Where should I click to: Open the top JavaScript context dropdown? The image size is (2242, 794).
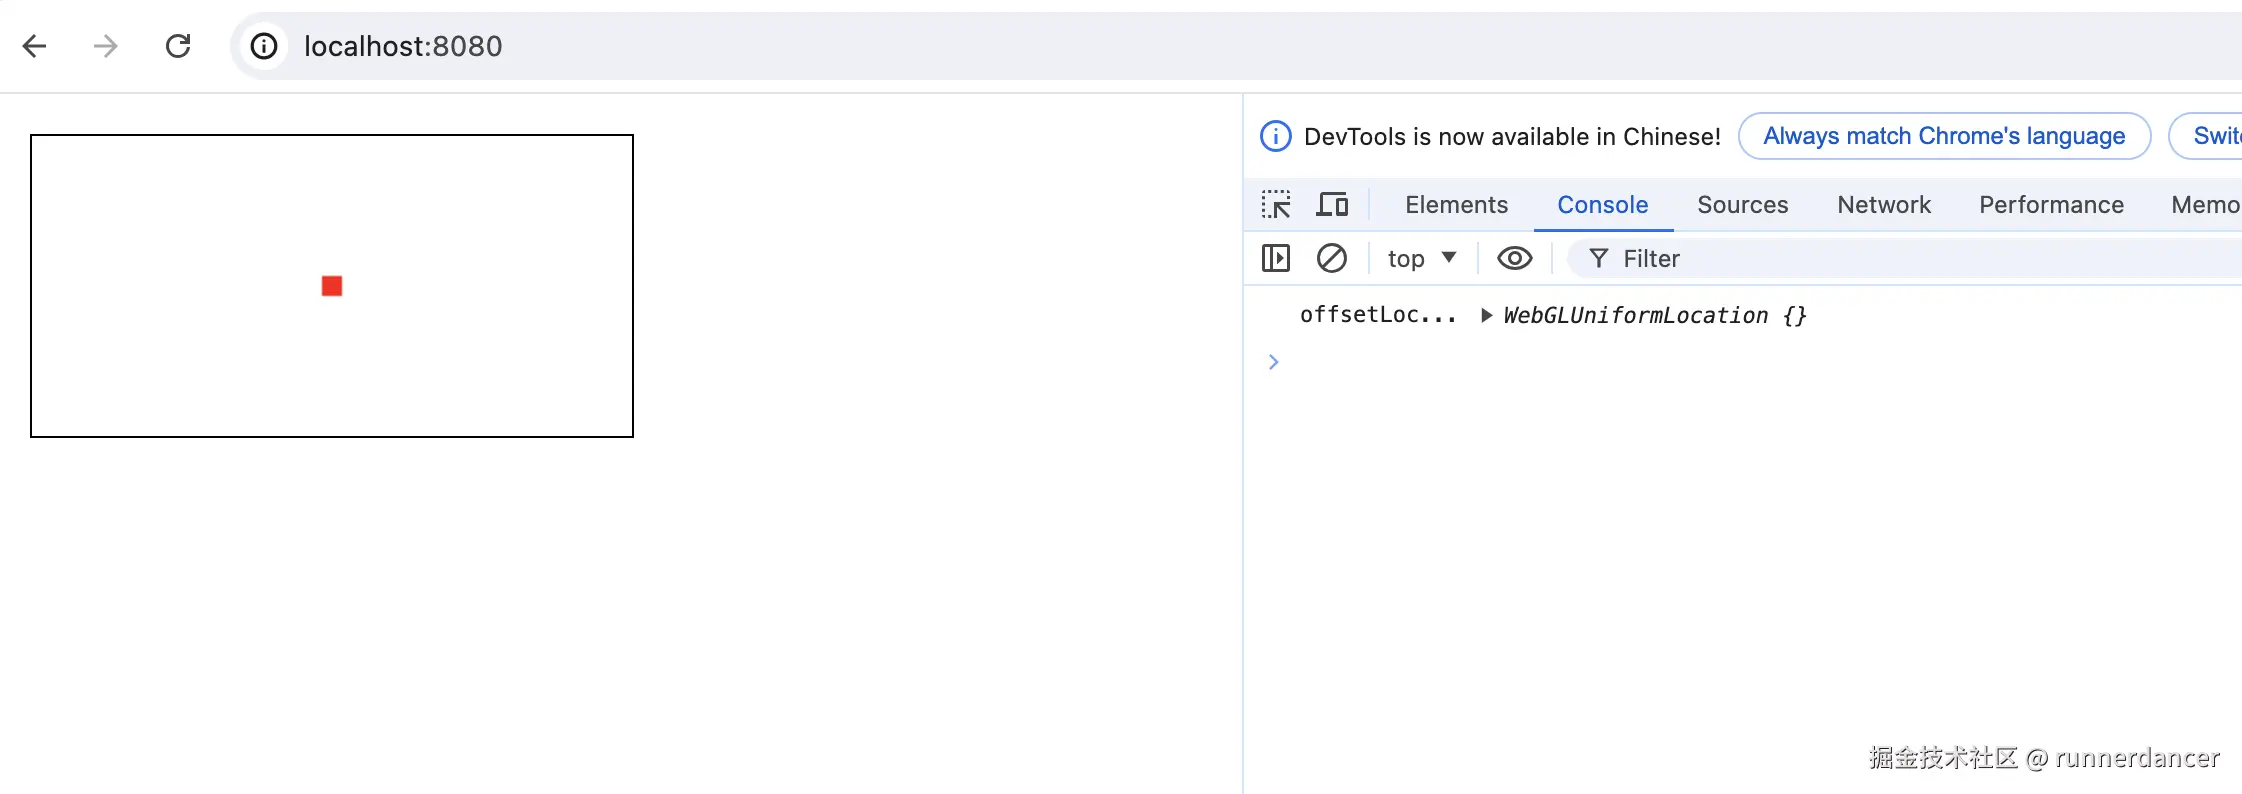pyautogui.click(x=1421, y=259)
